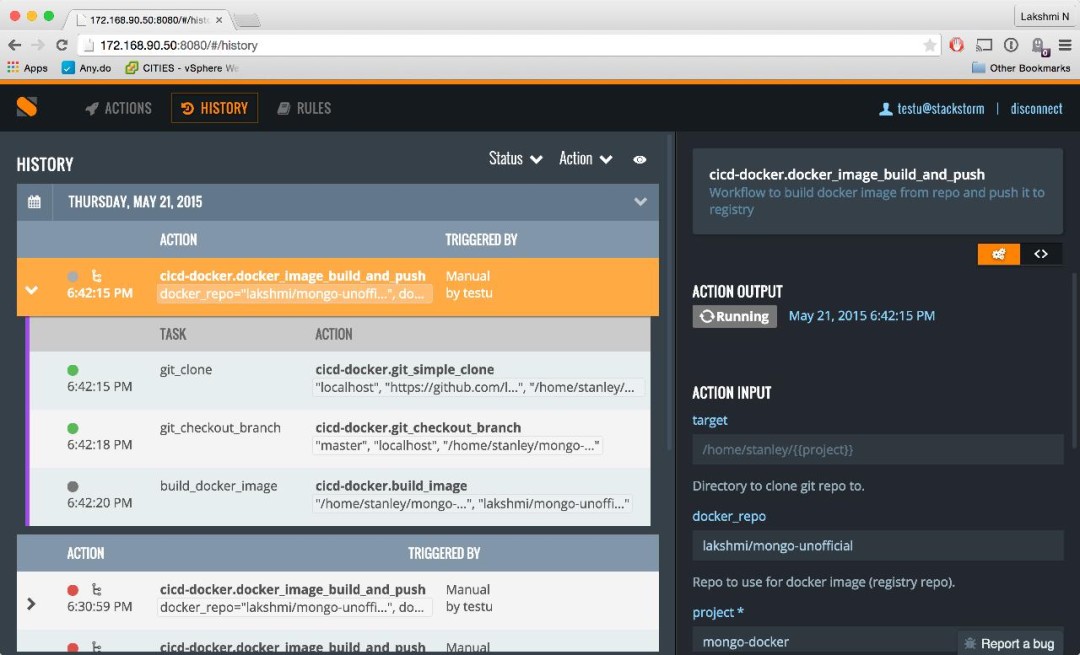
Task: Collapse the Thursday, May 21, 2015 group
Action: pos(641,202)
